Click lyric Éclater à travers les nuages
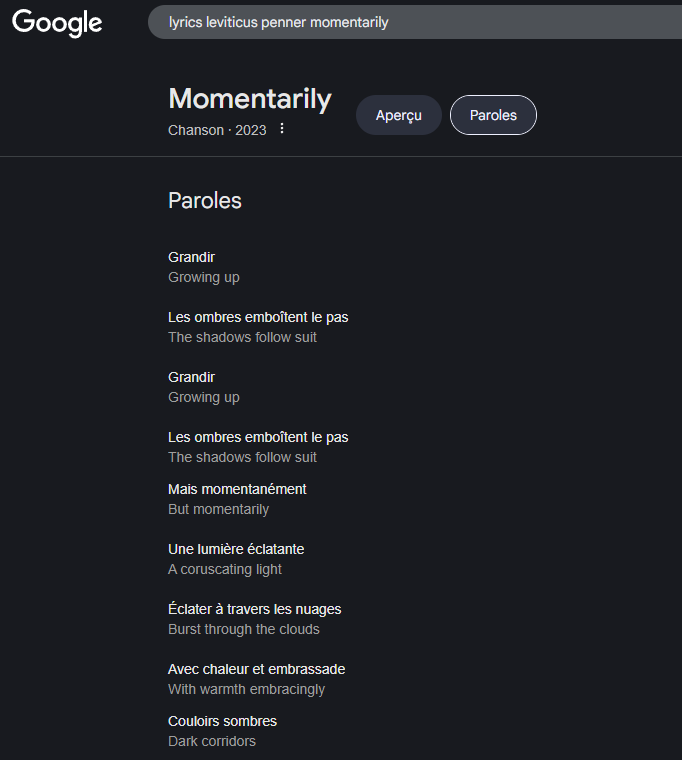Image resolution: width=682 pixels, height=760 pixels. point(254,609)
